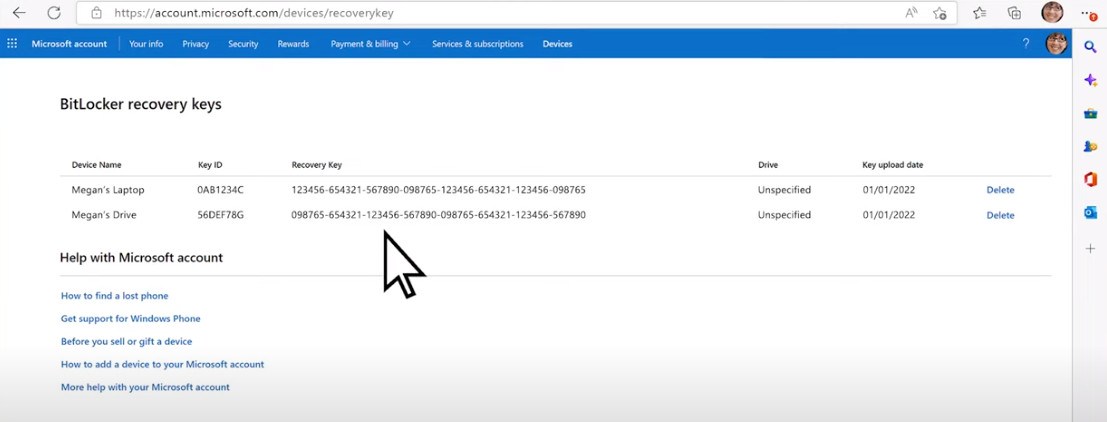Select Key ID 0AB1234C
The image size is (1107, 422).
221,190
